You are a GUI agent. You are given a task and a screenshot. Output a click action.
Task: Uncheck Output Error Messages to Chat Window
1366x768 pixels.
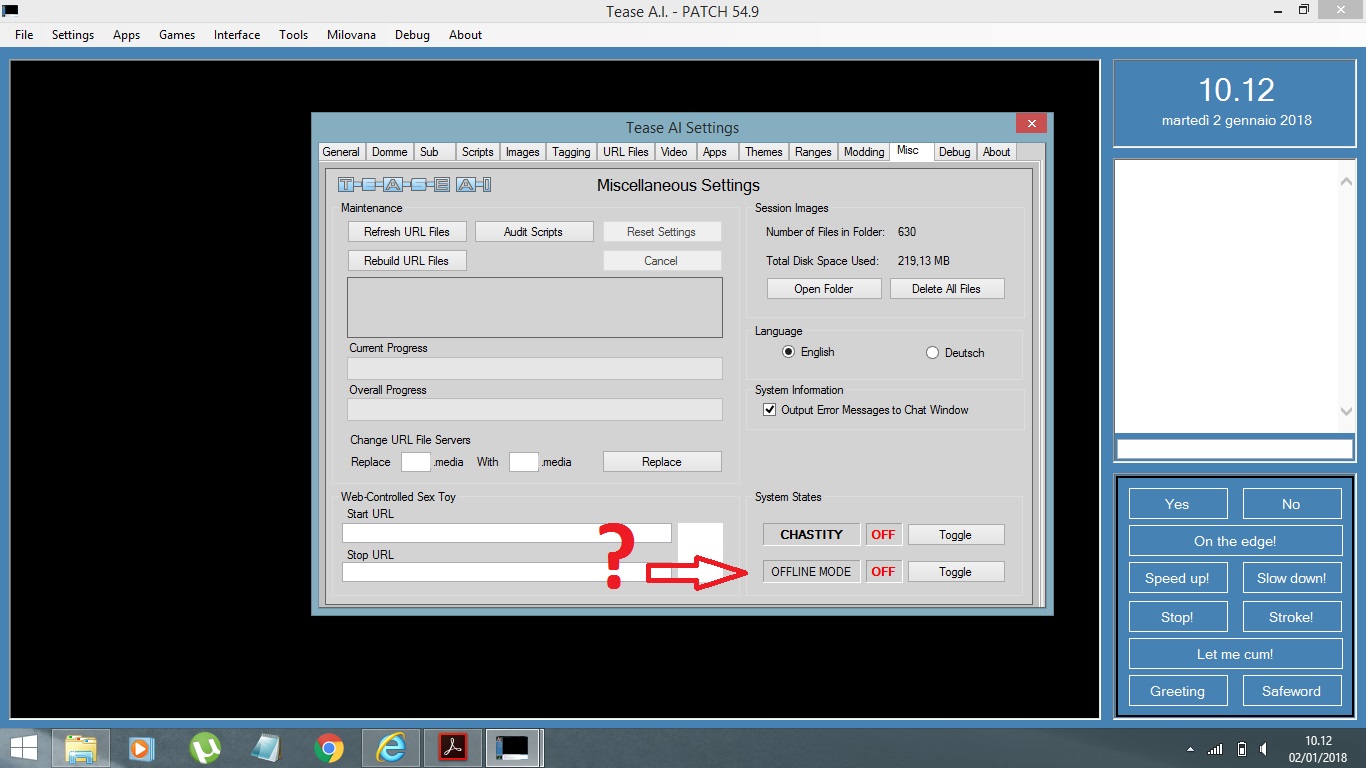[866, 410]
